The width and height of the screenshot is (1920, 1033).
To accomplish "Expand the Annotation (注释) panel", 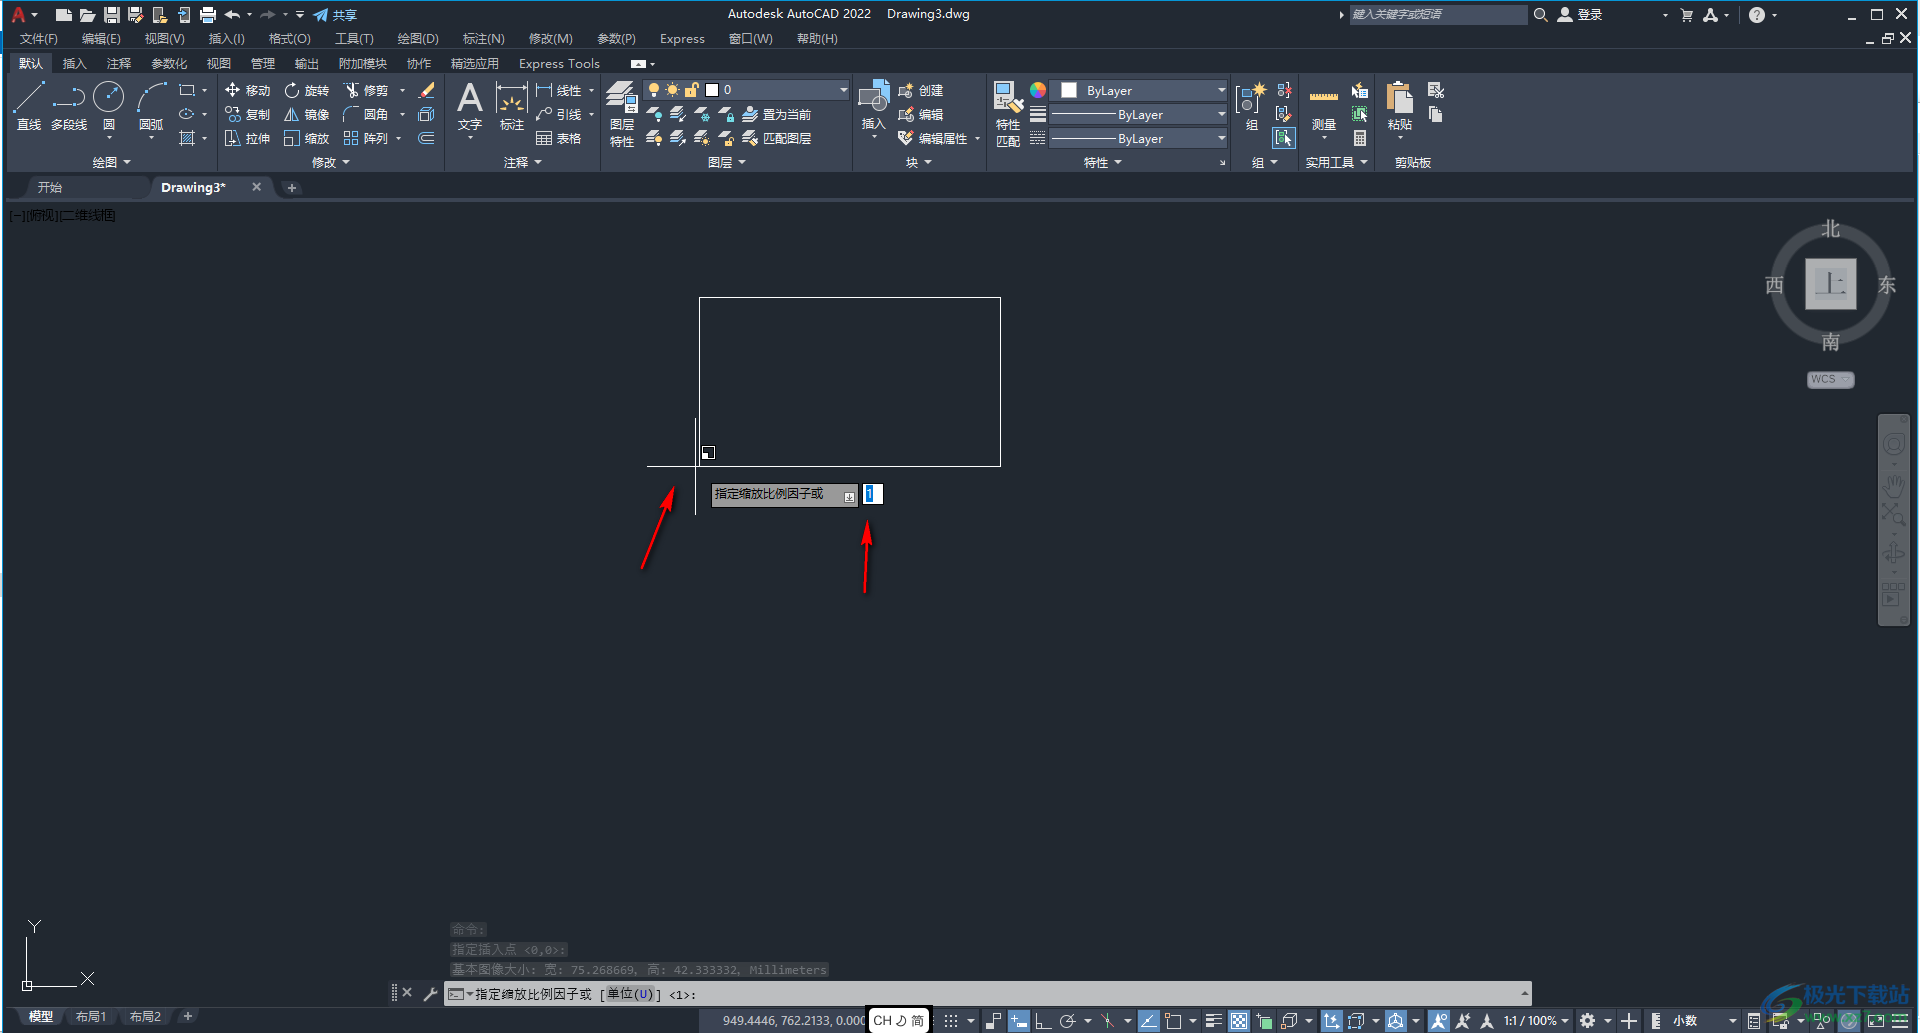I will pos(522,162).
